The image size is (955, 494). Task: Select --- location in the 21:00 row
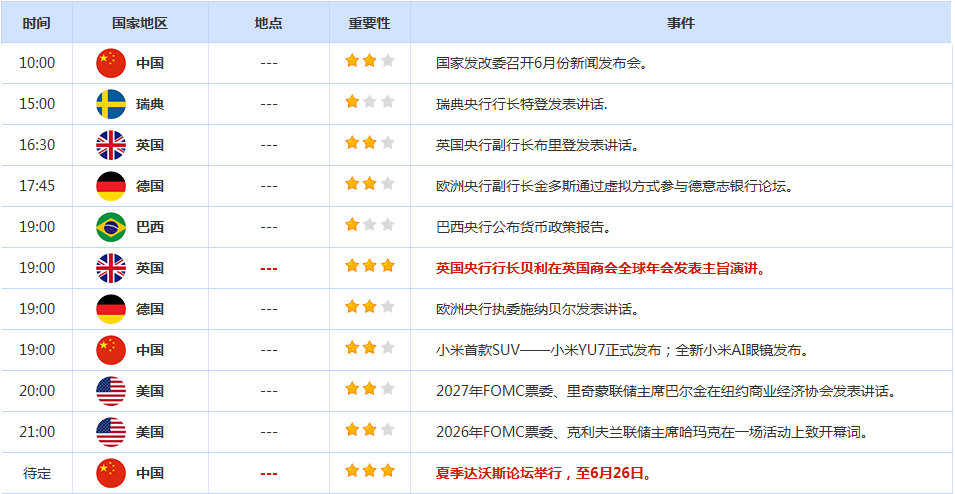(269, 432)
